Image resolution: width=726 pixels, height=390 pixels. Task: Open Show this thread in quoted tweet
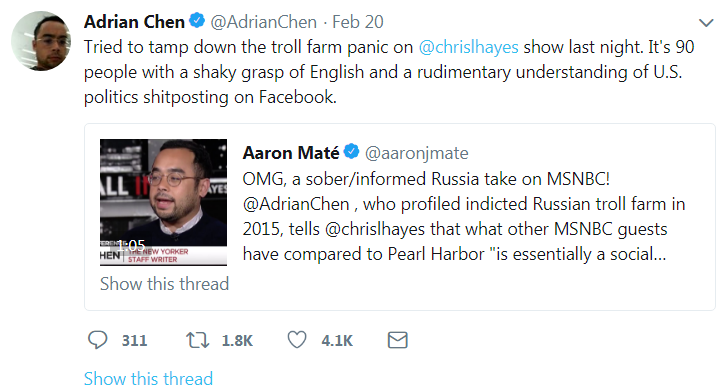[164, 283]
